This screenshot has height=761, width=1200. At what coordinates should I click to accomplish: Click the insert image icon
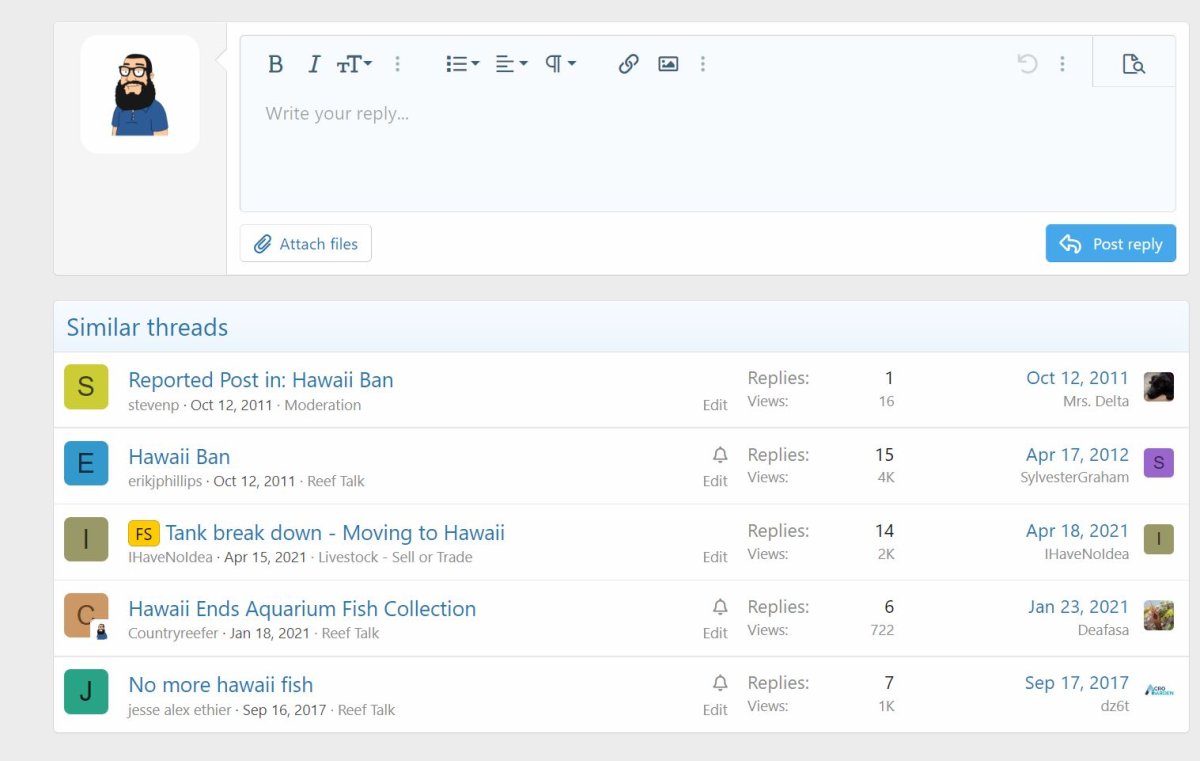click(668, 64)
